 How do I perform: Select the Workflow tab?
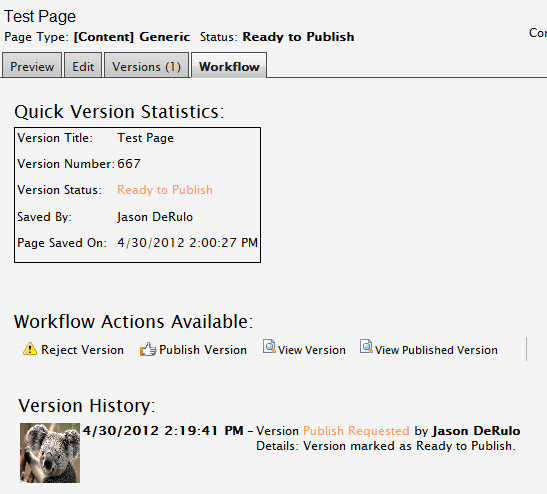tap(229, 65)
